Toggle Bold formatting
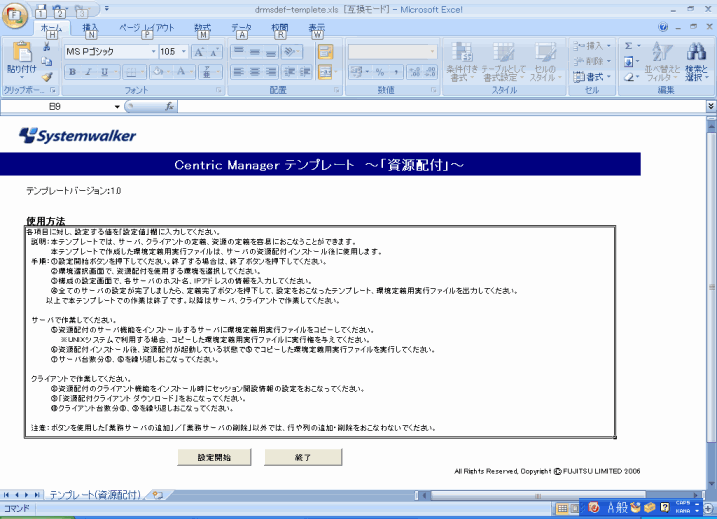The width and height of the screenshot is (717, 519). click(72, 72)
